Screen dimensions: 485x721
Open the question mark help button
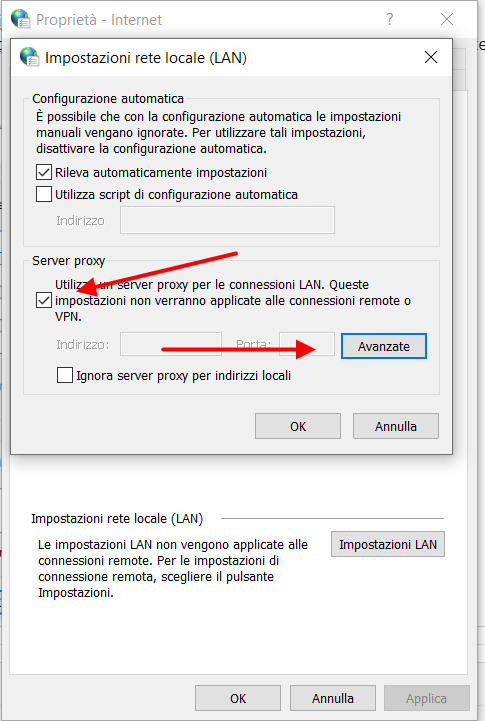tap(390, 19)
